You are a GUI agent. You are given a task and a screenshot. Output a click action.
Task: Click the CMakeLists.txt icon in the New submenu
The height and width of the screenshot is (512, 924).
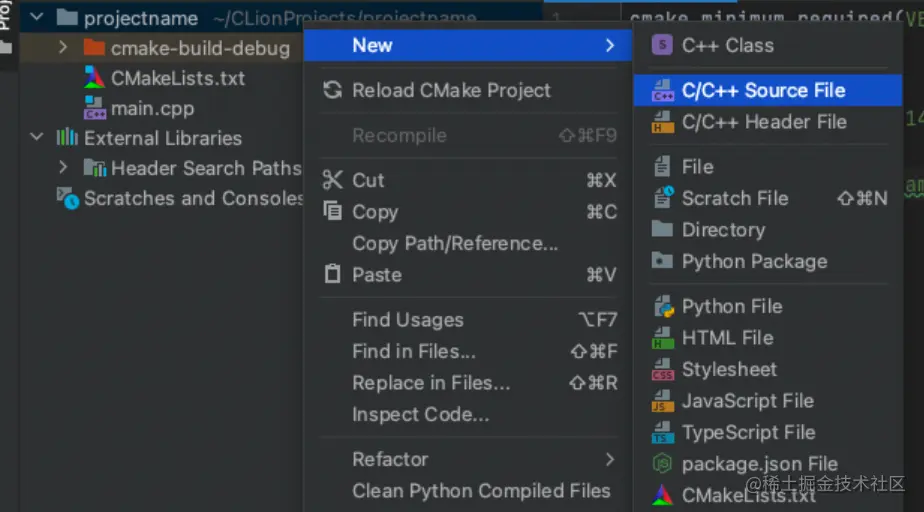[662, 496]
